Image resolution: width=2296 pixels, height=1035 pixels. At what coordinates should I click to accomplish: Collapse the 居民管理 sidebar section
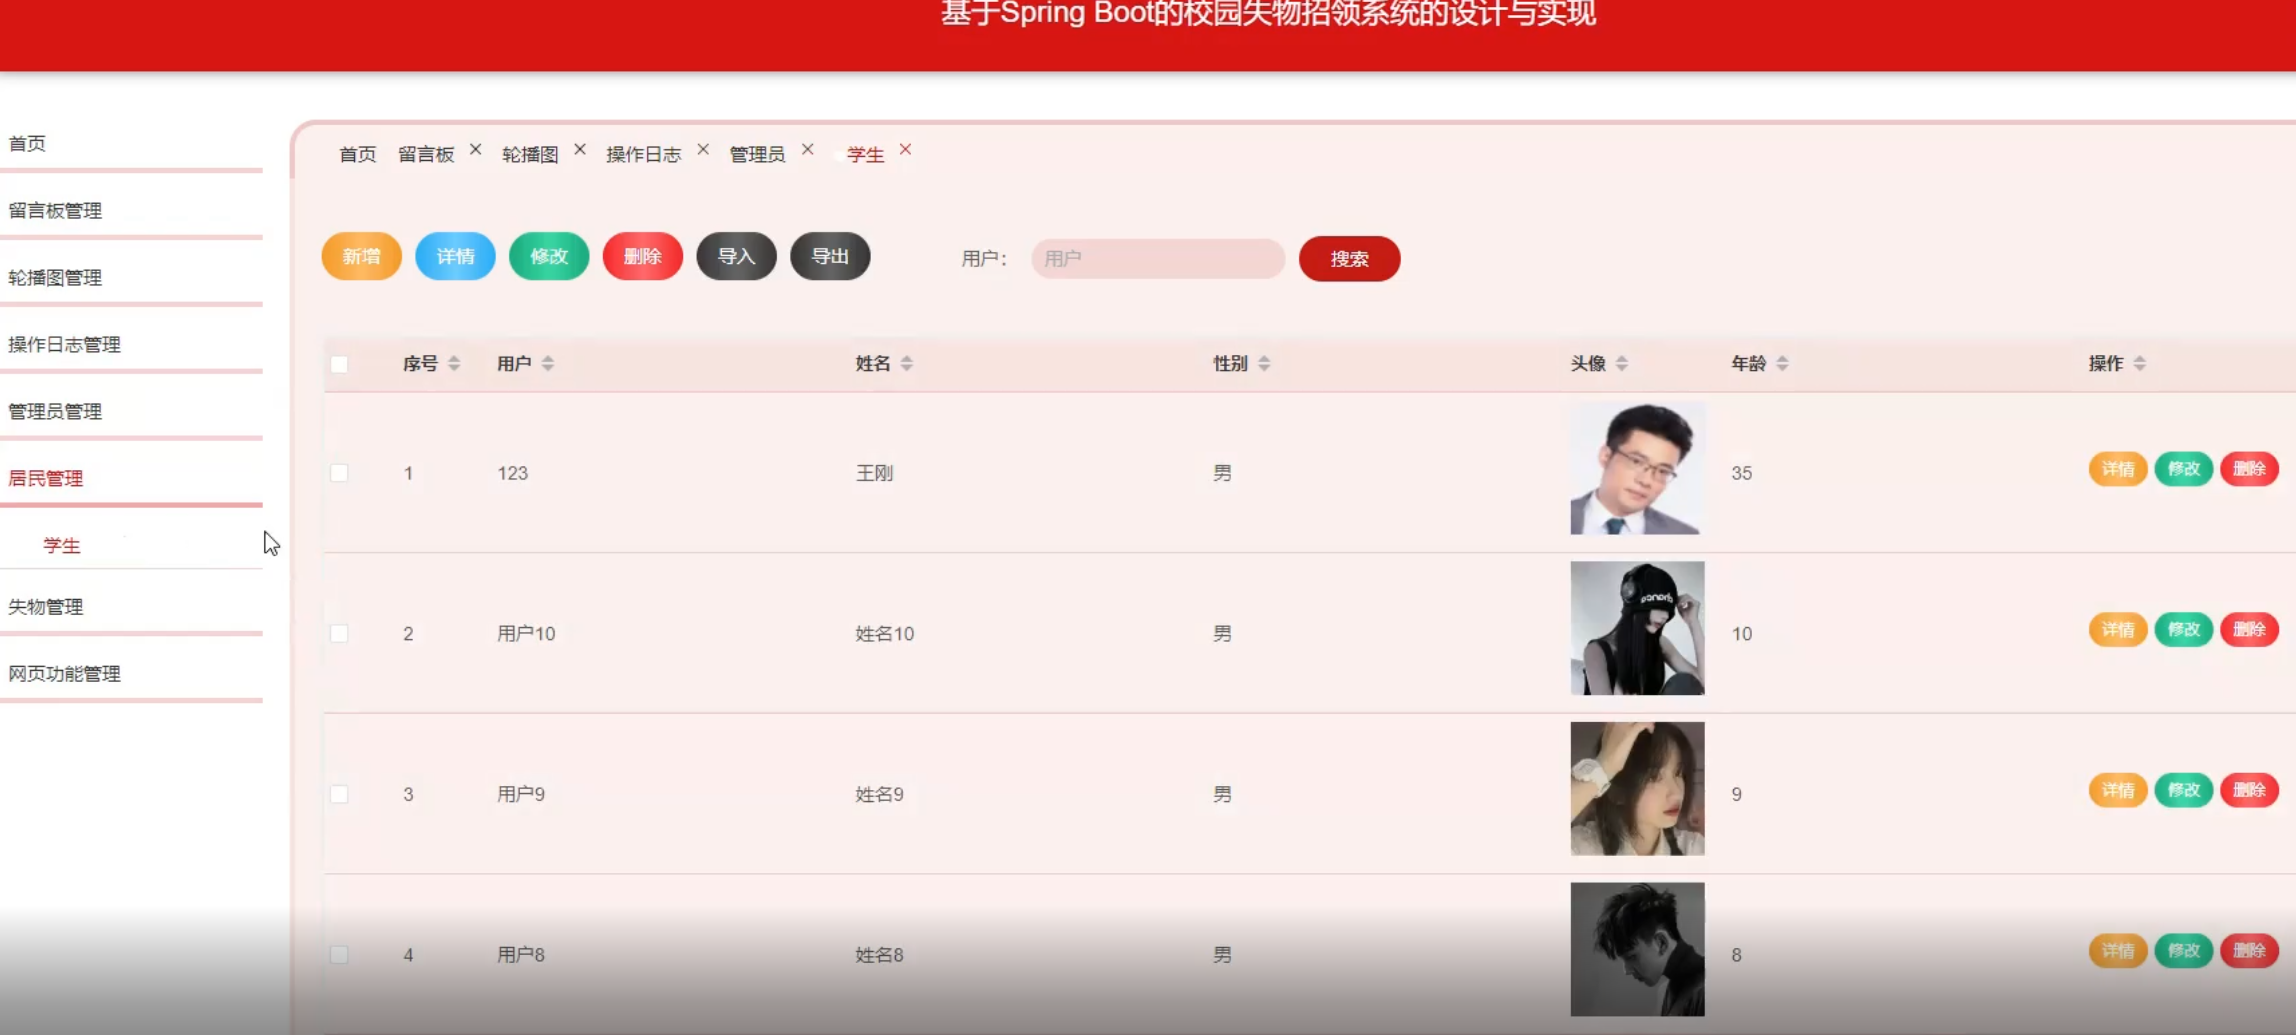tap(46, 479)
